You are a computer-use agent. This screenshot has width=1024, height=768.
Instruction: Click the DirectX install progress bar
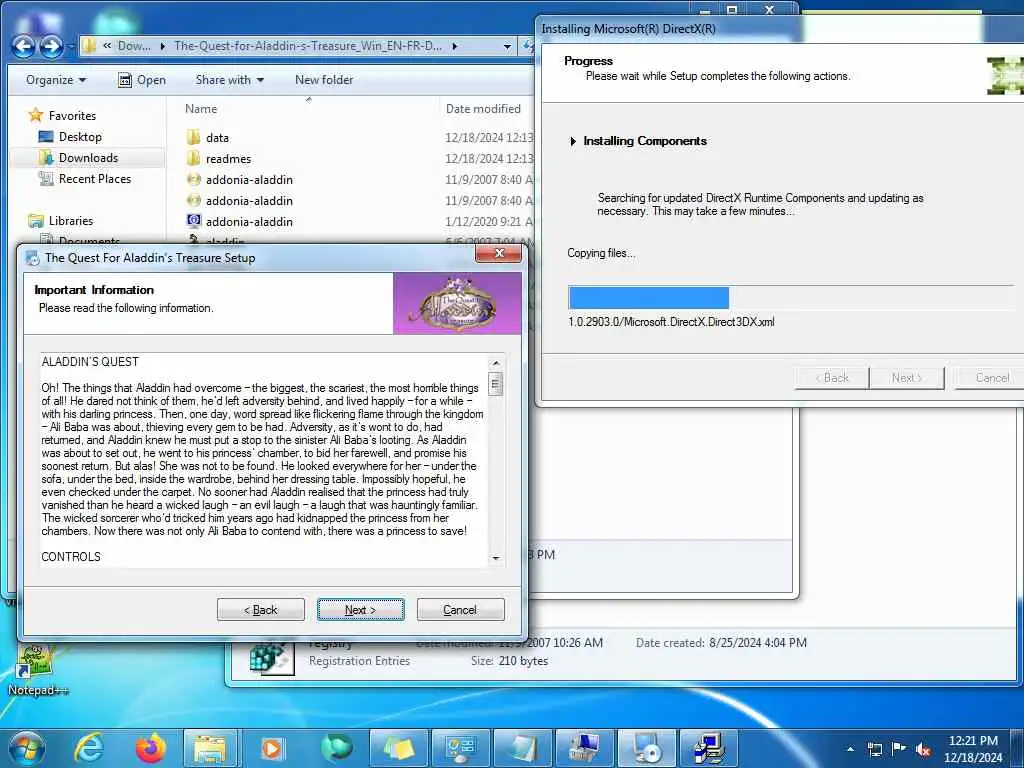coord(790,297)
